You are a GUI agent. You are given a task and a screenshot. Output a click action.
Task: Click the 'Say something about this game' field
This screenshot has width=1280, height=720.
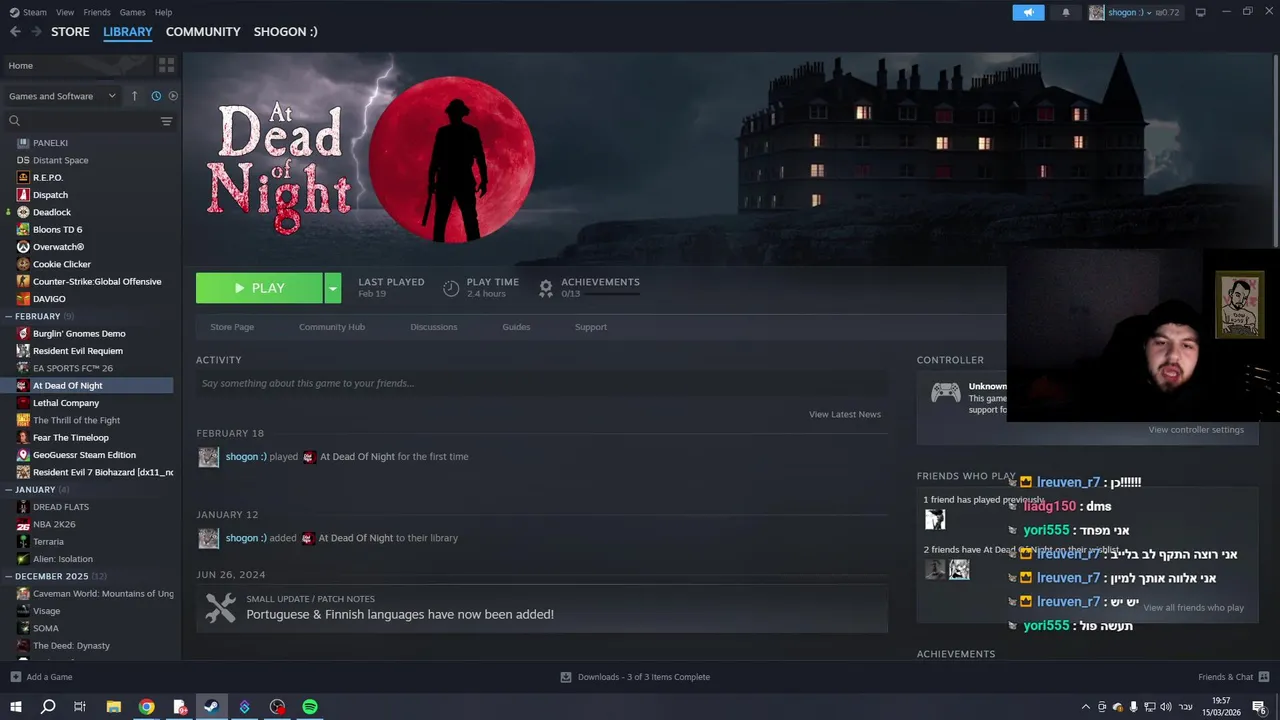pos(542,383)
